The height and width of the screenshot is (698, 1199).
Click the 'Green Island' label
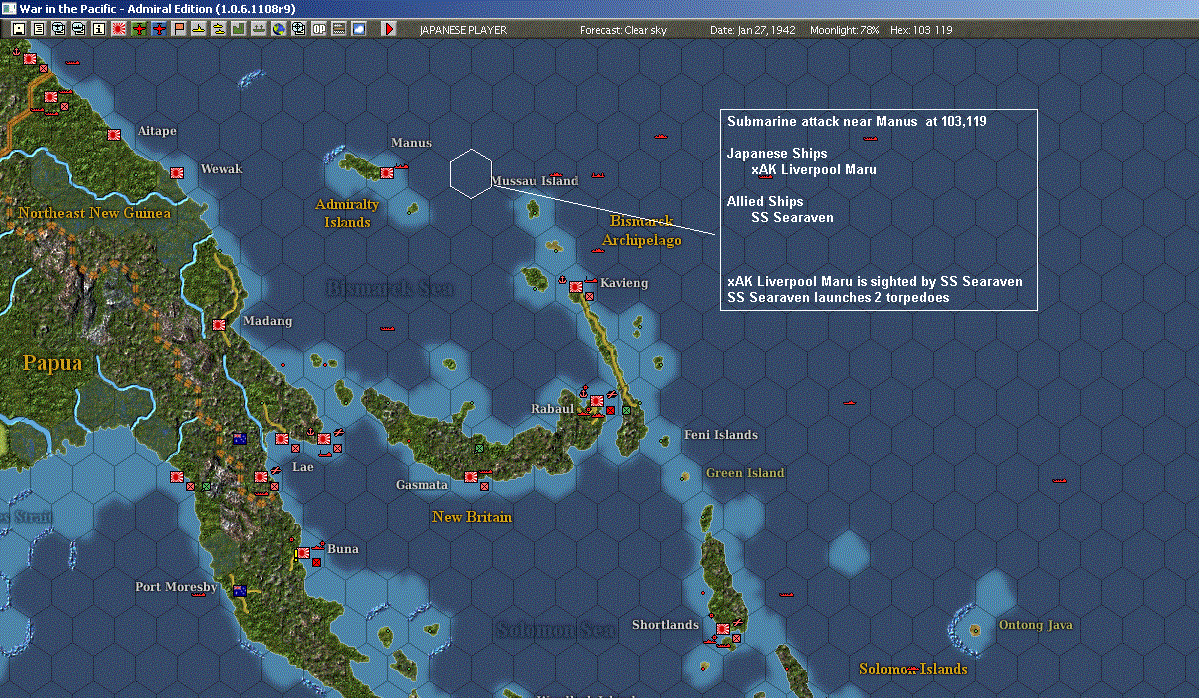point(745,472)
